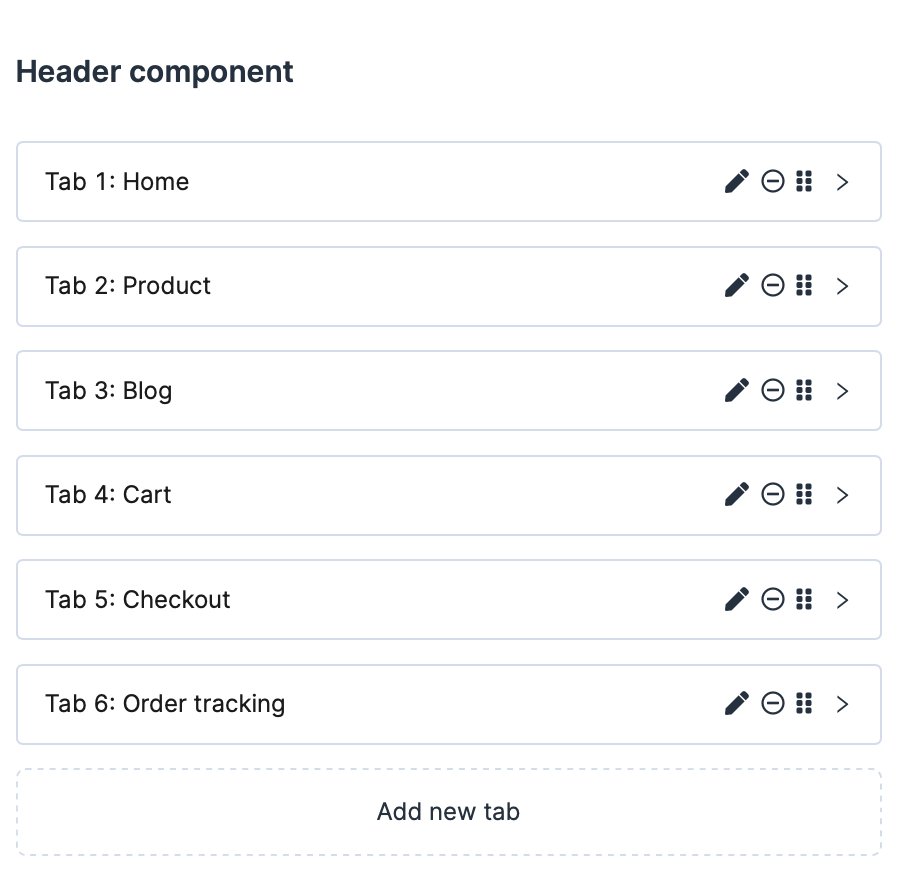This screenshot has width=898, height=892.
Task: Edit Tab 4: Cart using pencil icon
Action: (736, 495)
